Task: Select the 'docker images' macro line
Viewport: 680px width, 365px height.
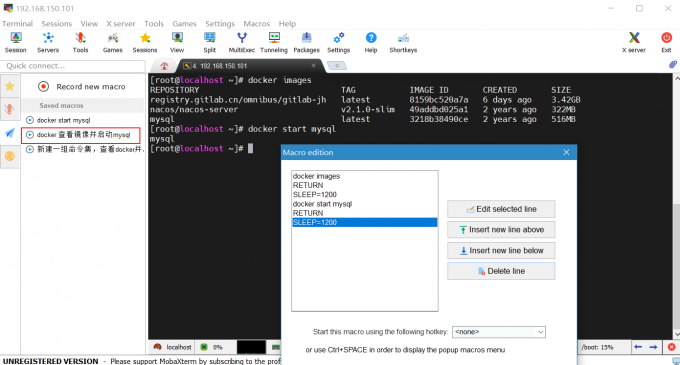Action: 364,176
